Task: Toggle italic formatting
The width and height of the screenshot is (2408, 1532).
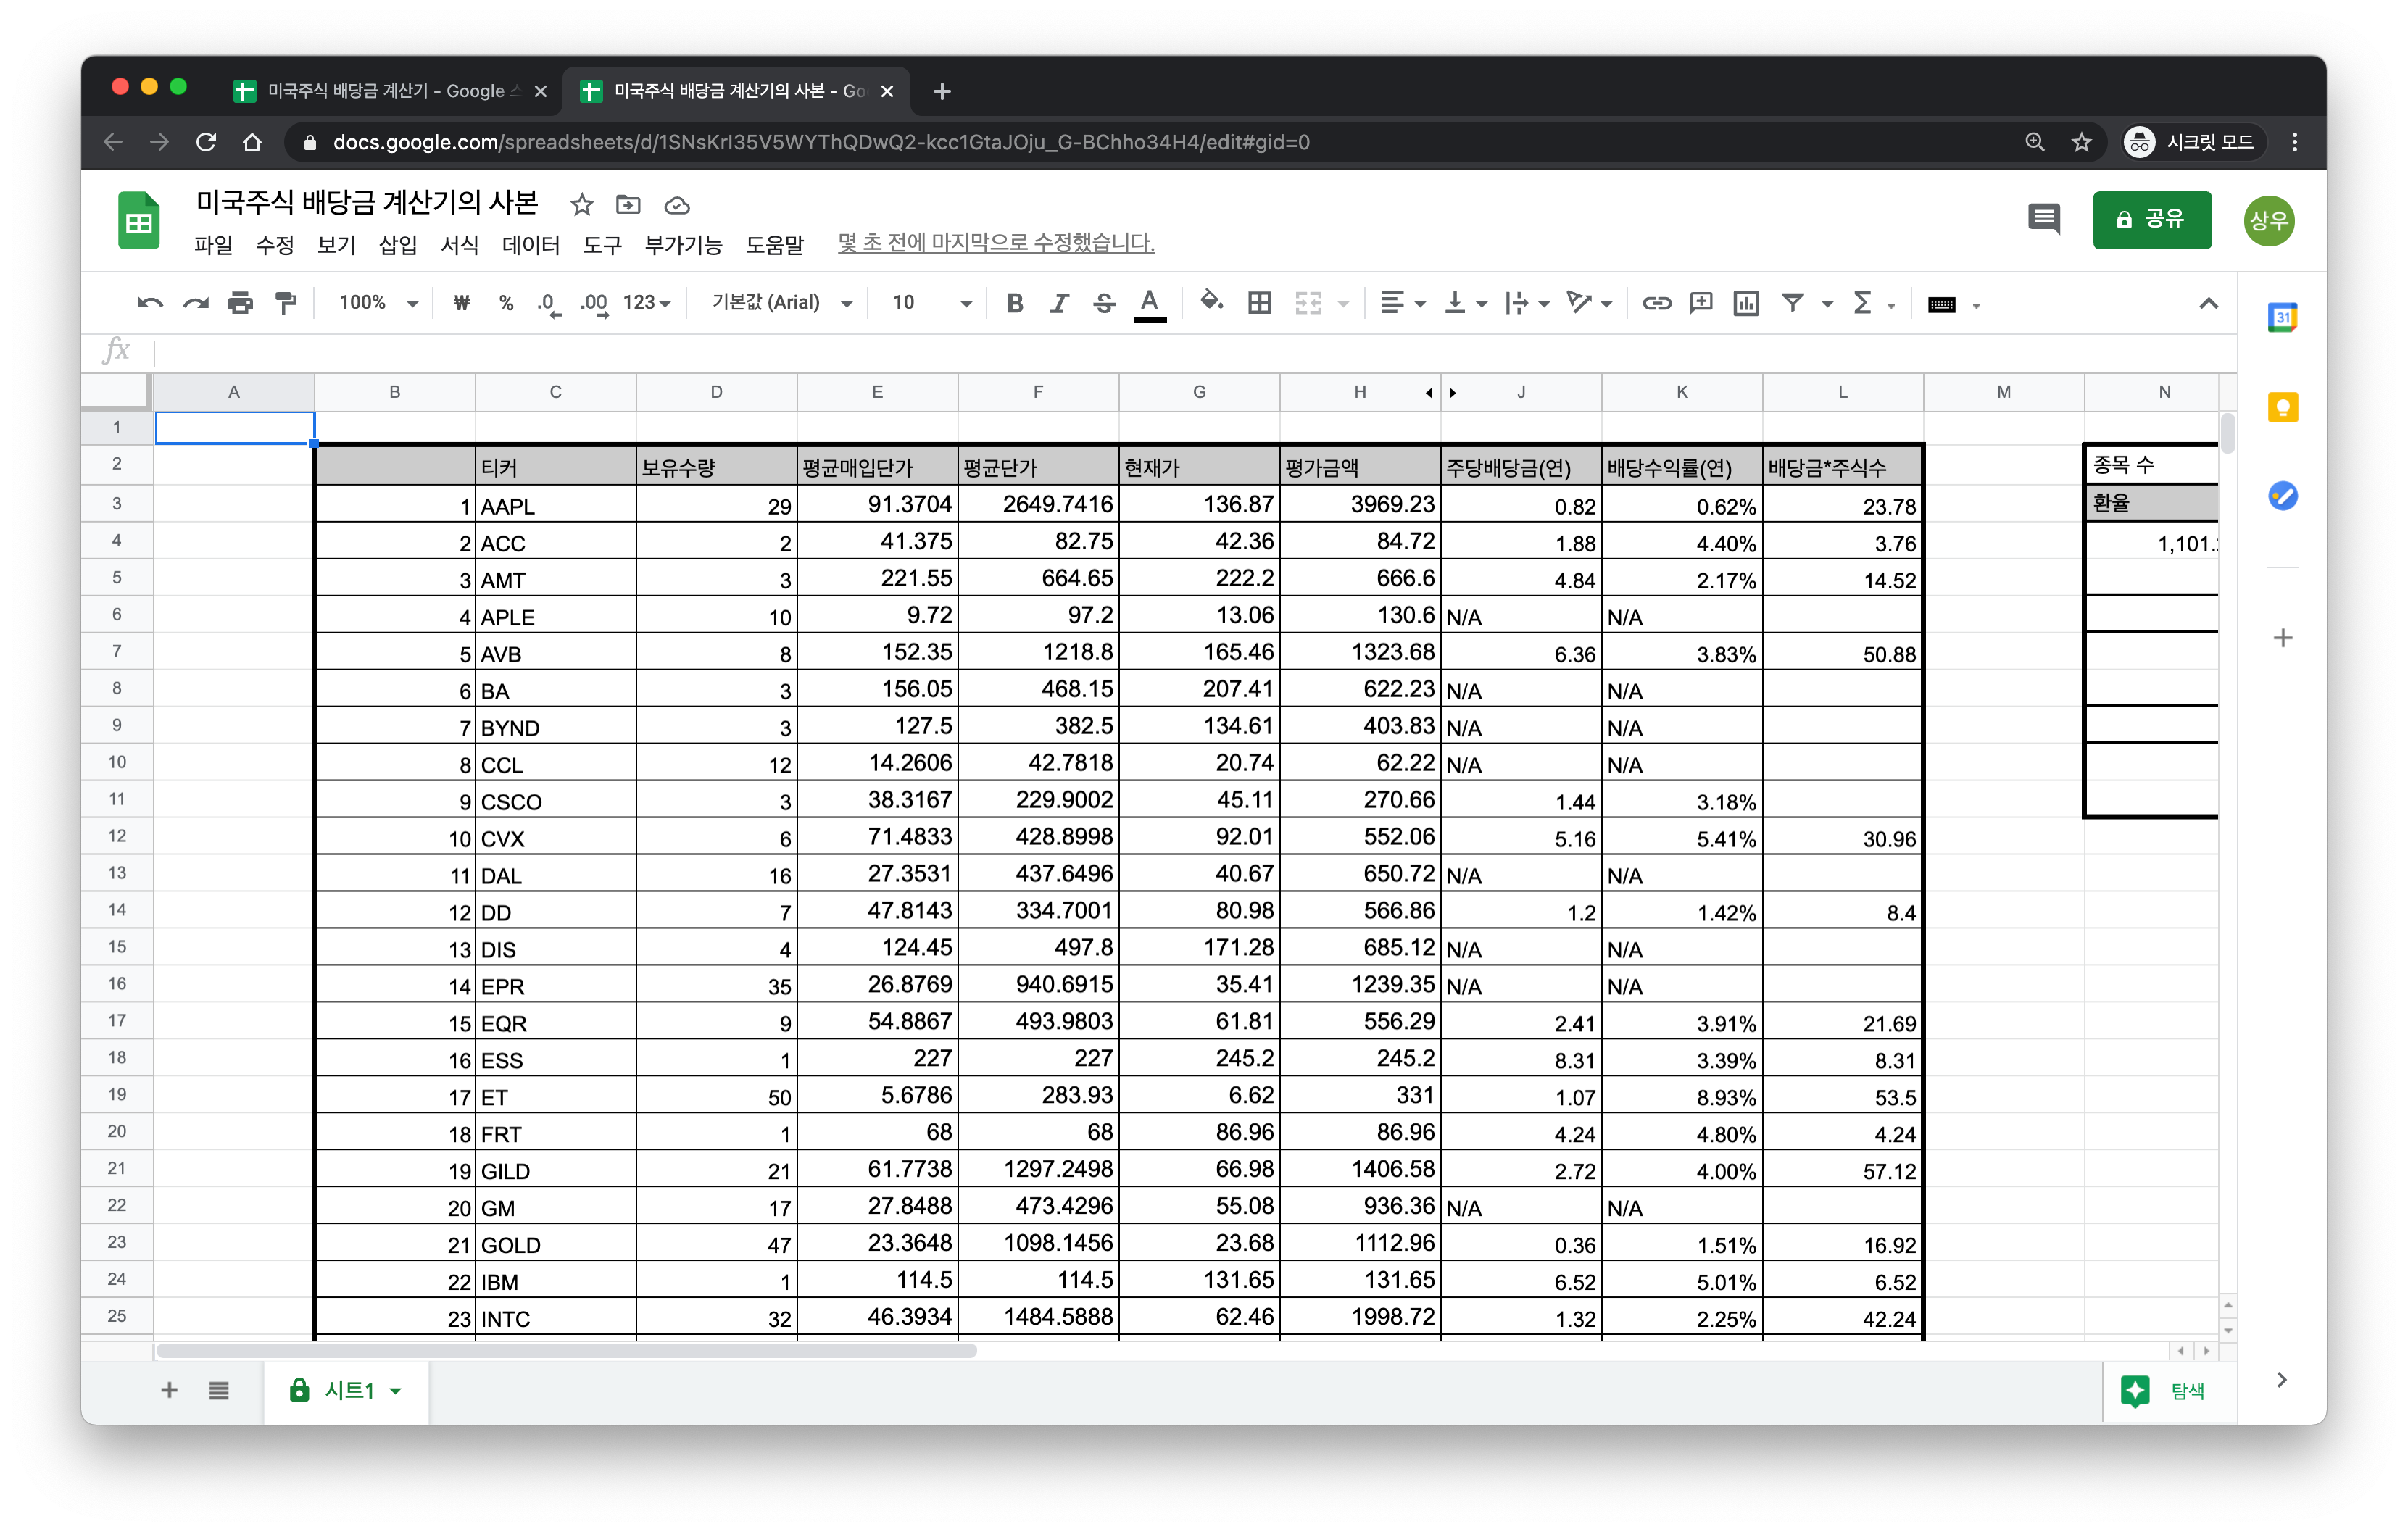Action: pos(1059,303)
